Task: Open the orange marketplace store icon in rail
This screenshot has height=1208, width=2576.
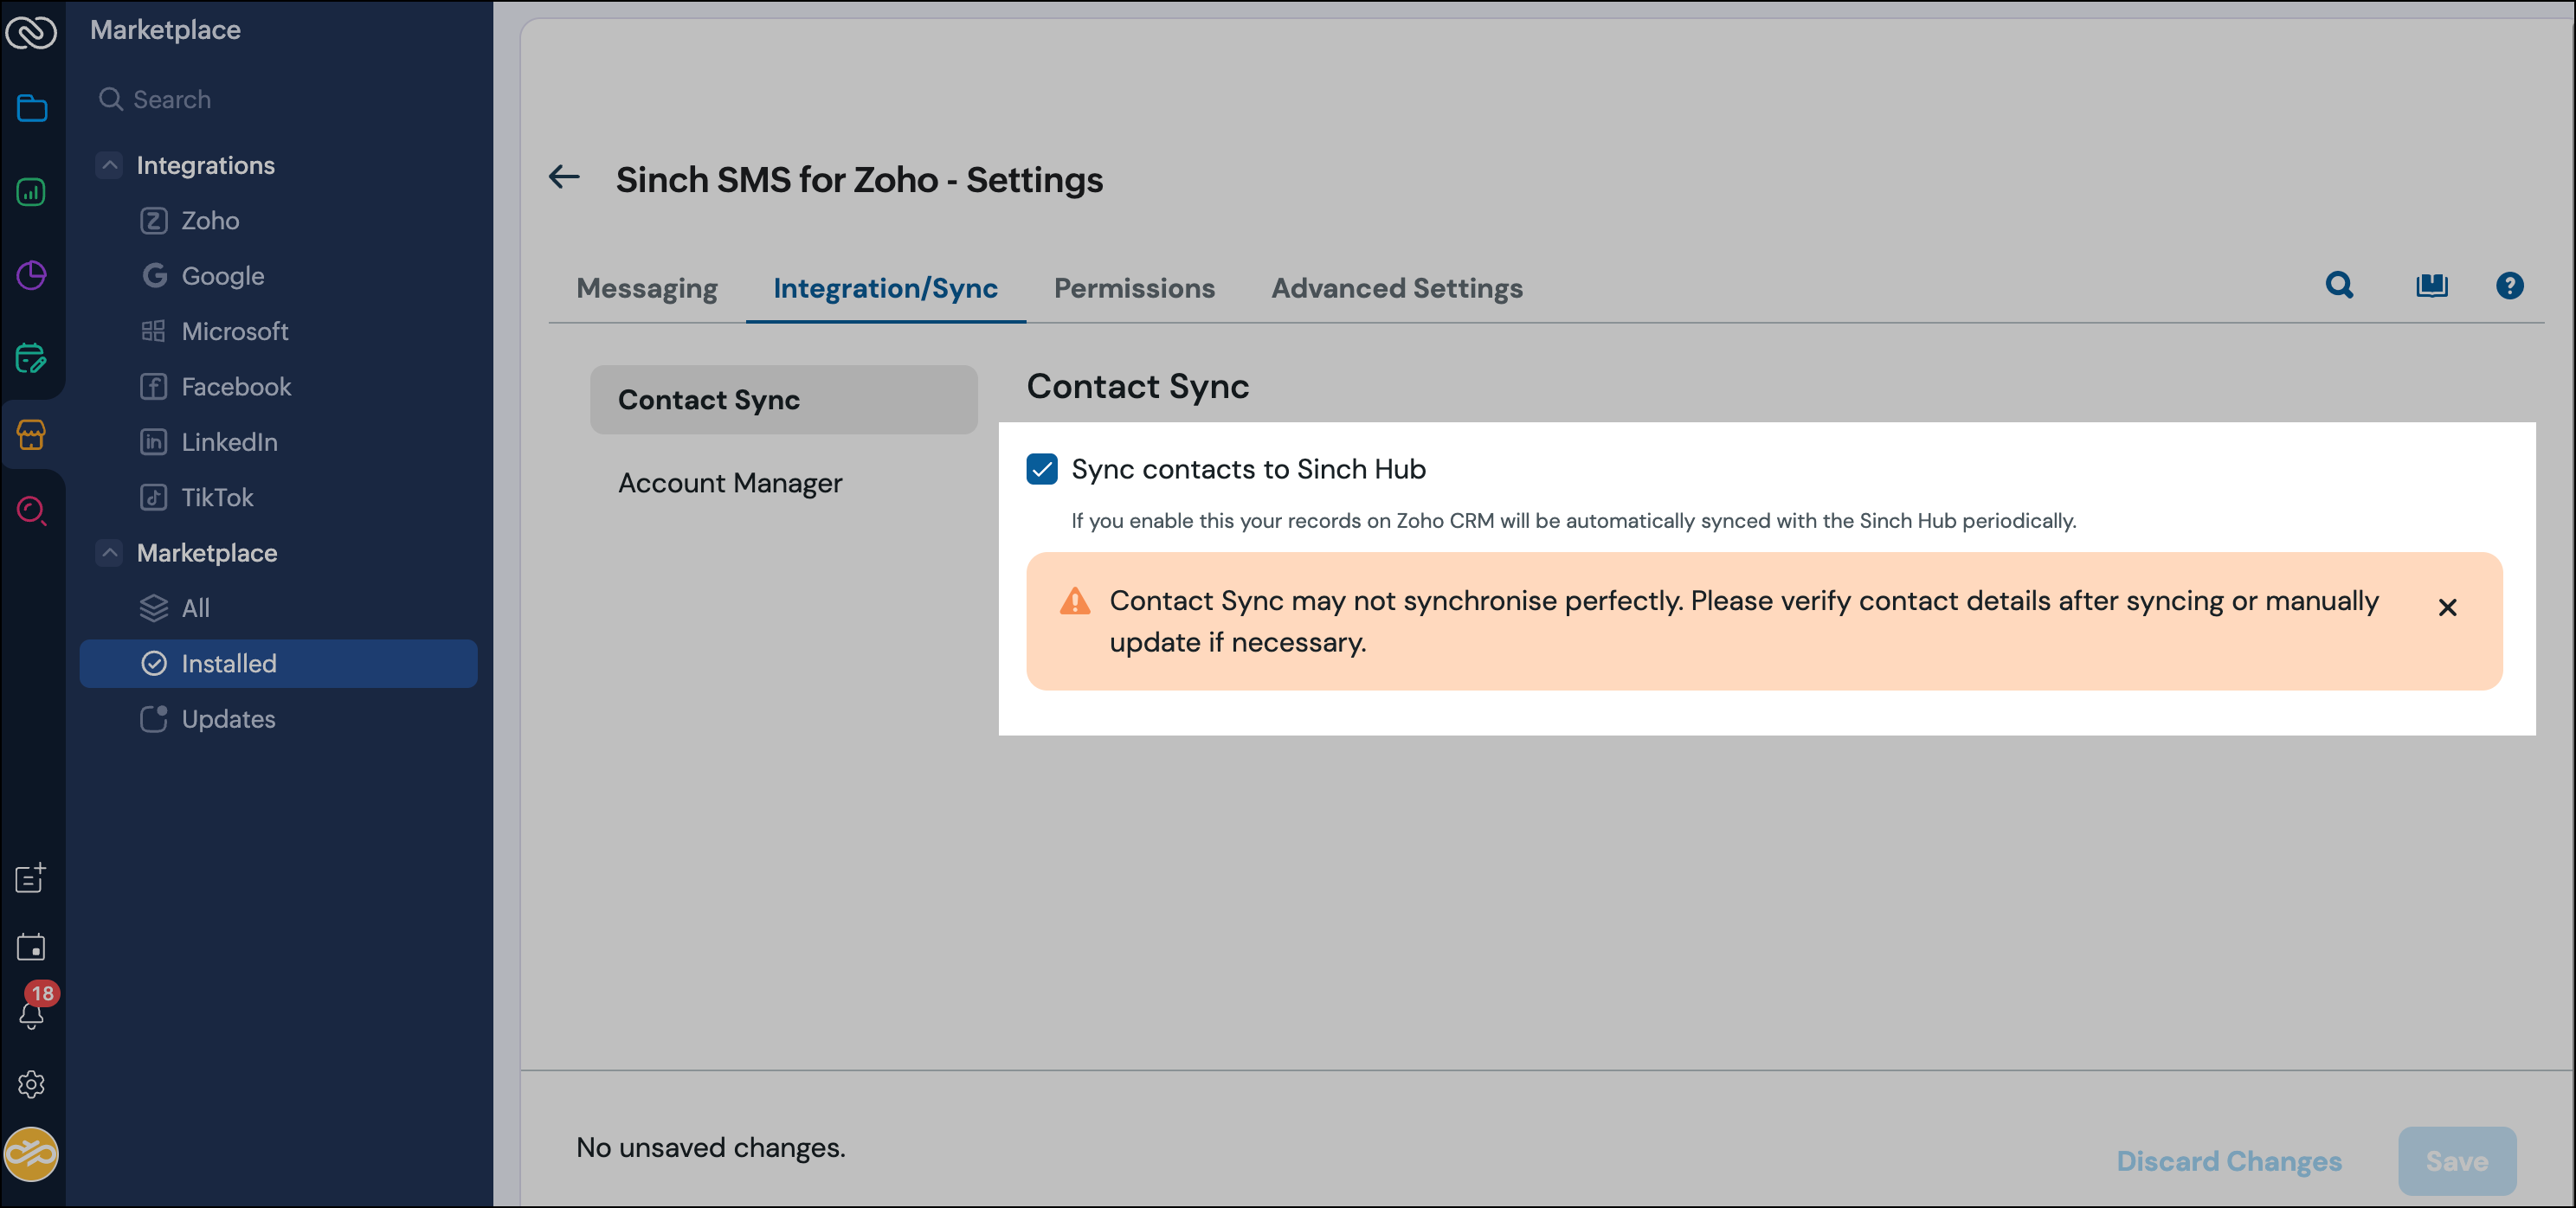Action: click(x=32, y=434)
